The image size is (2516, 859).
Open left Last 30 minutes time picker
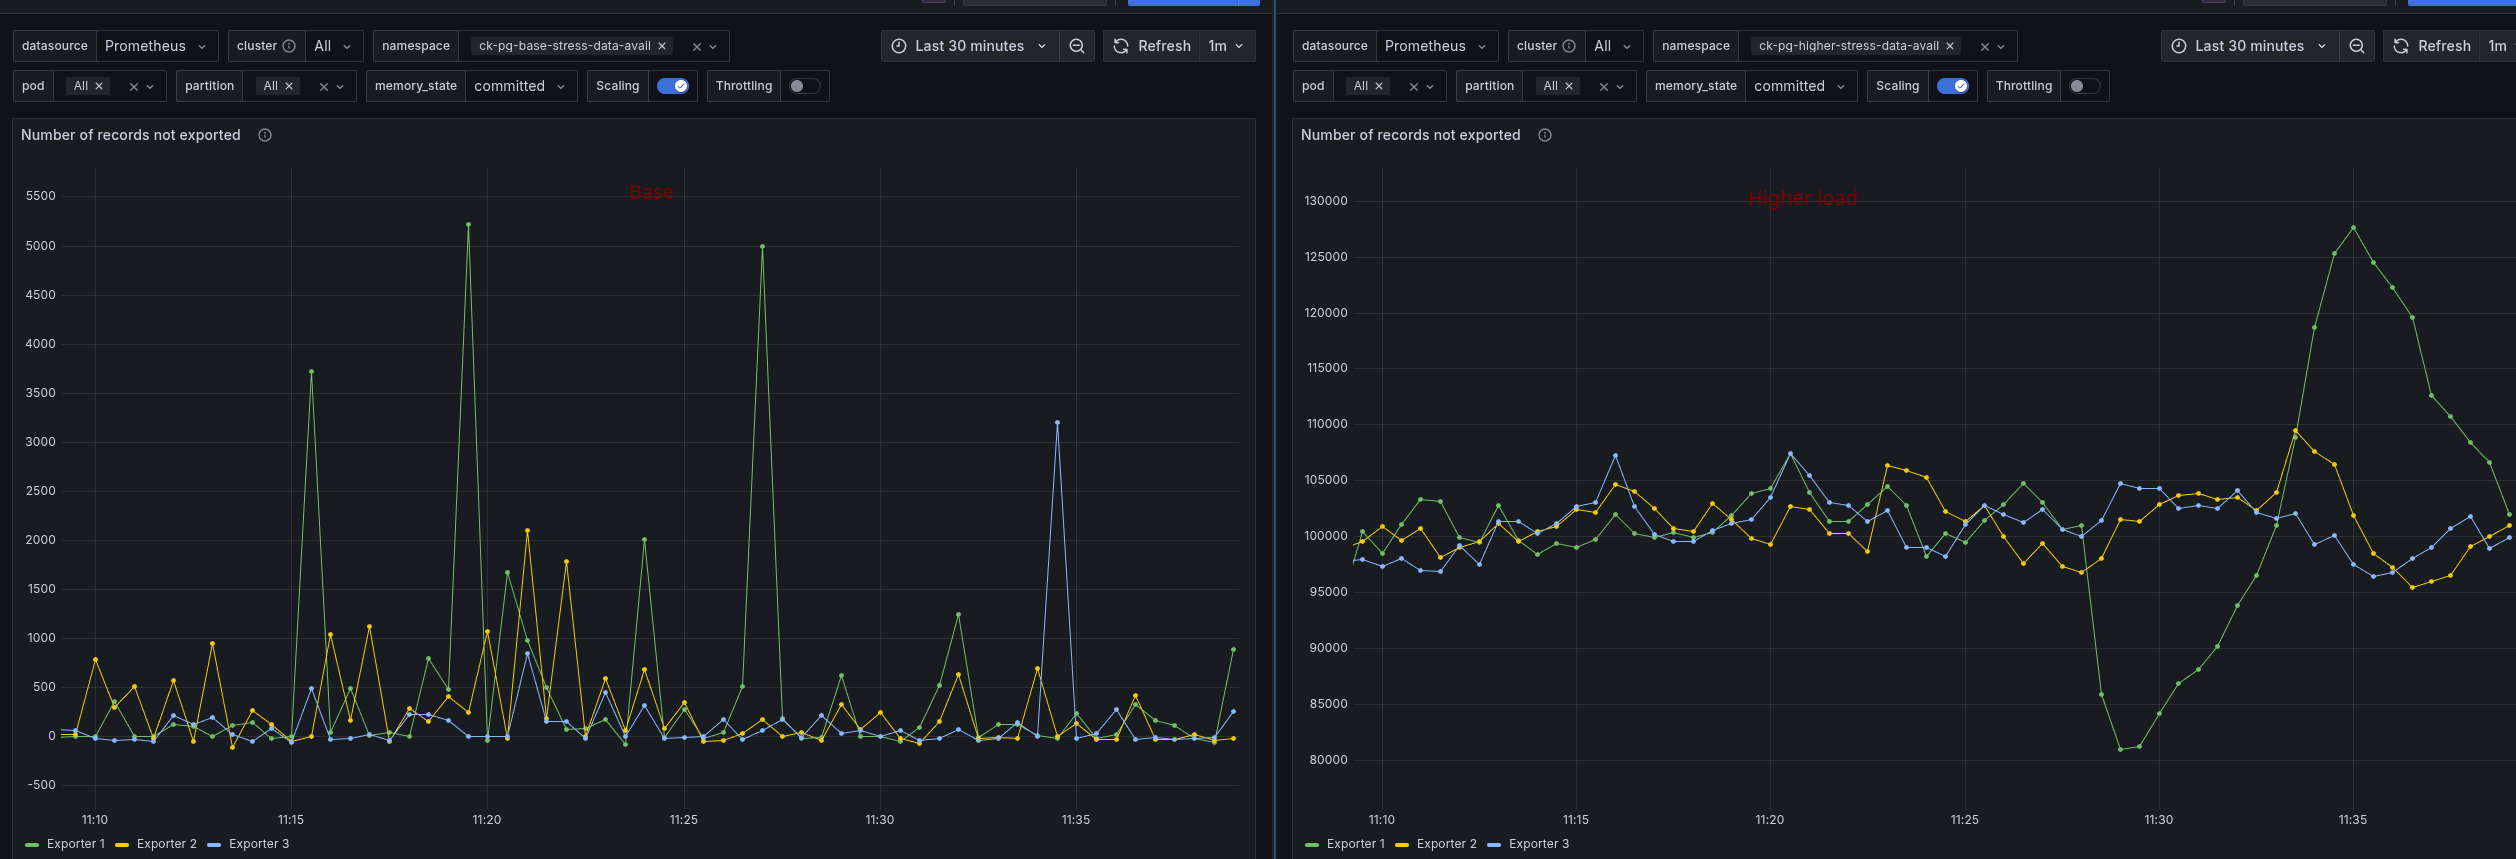tap(969, 46)
